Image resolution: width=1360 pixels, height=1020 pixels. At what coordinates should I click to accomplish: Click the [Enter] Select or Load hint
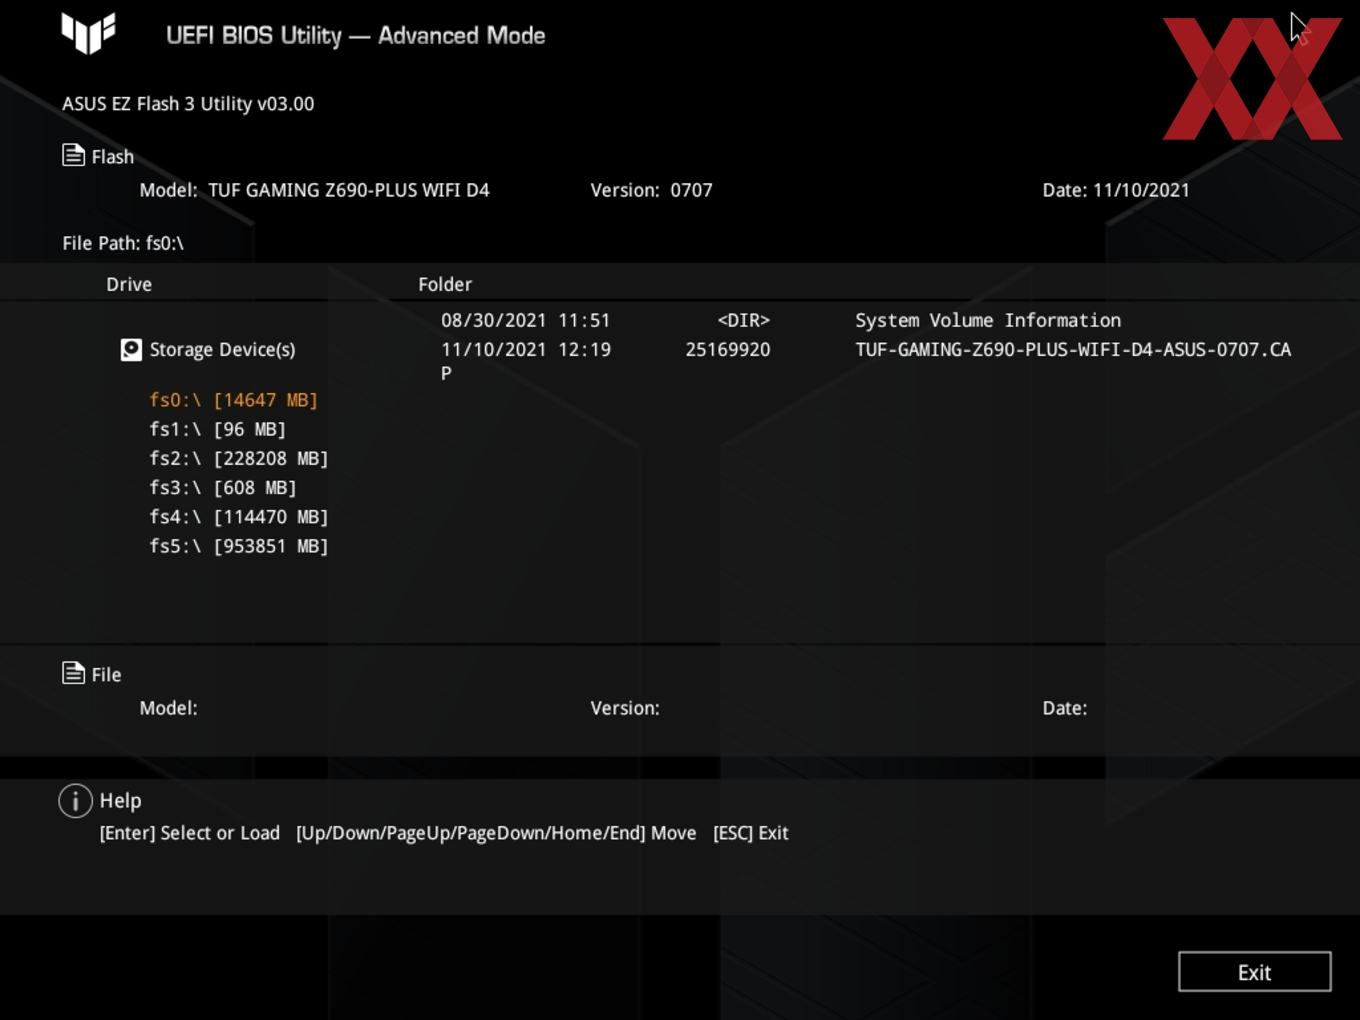point(189,833)
